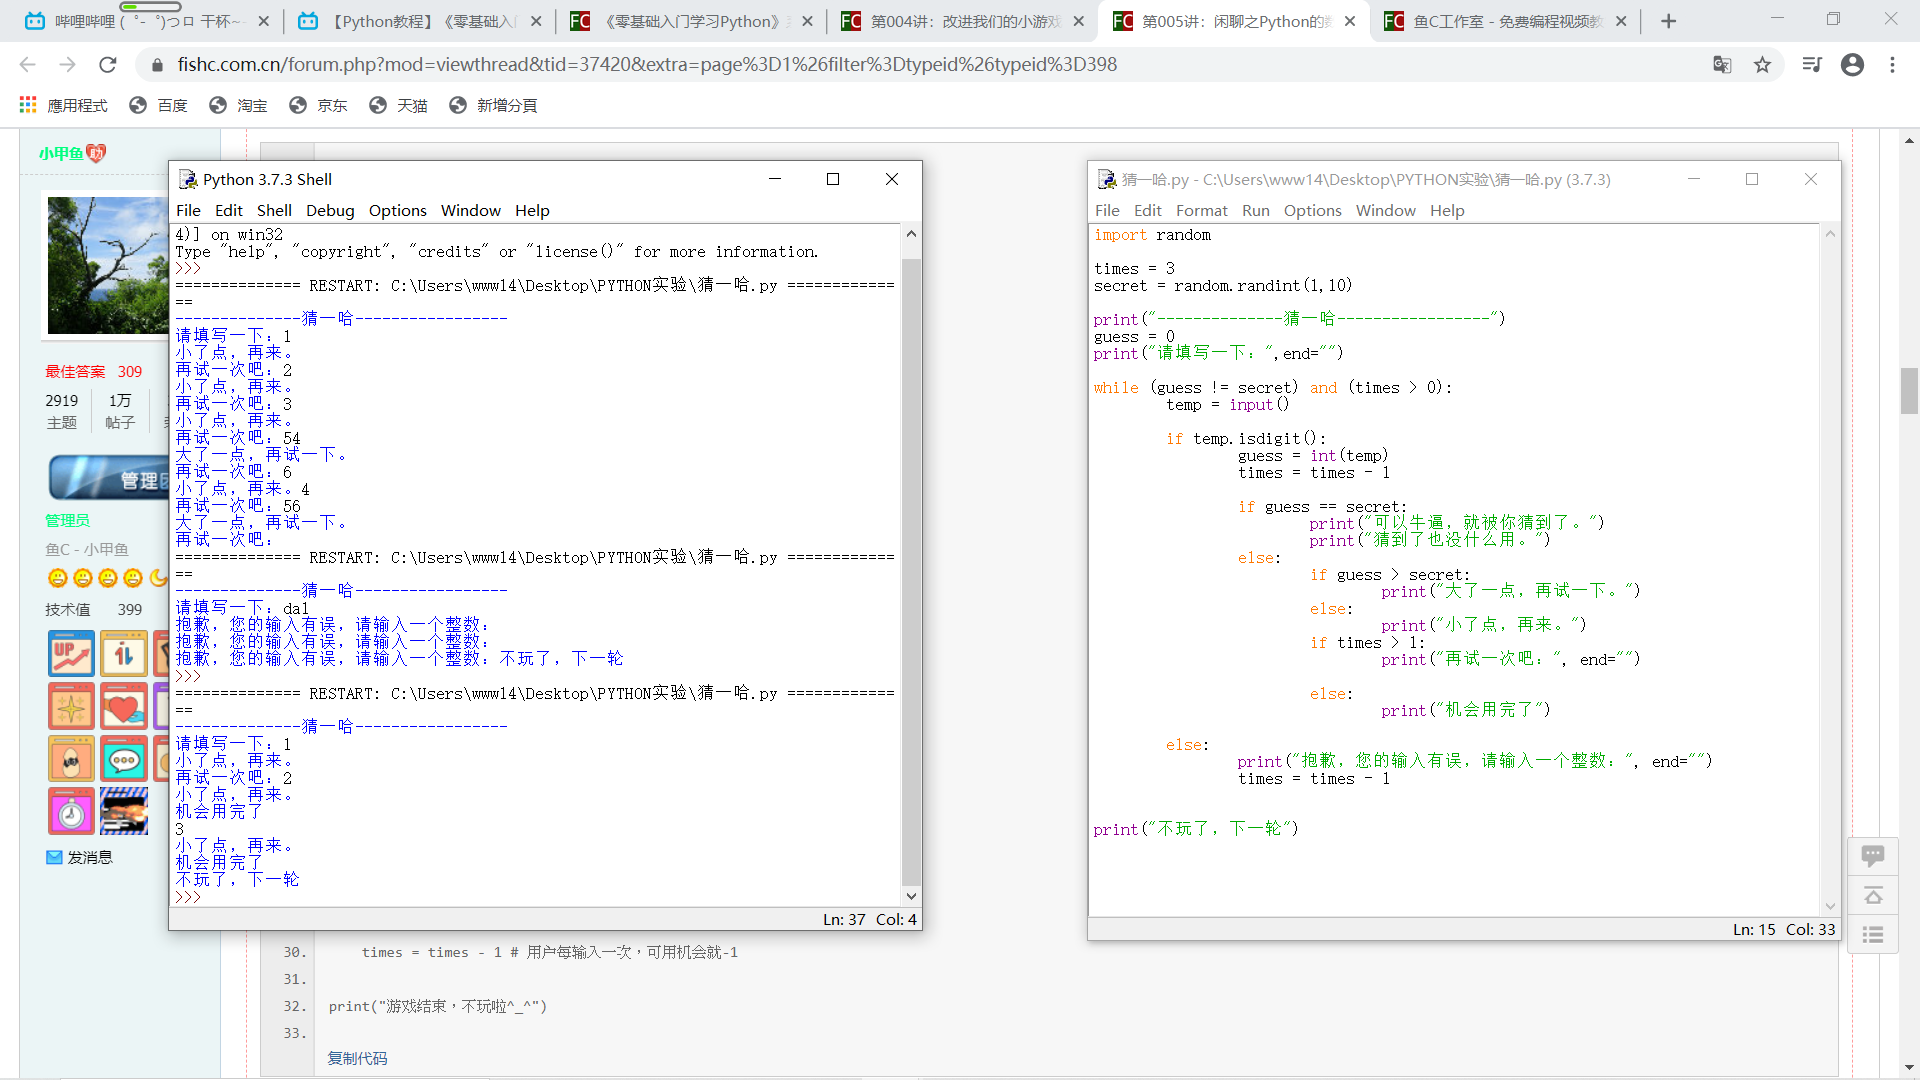The width and height of the screenshot is (1920, 1080).
Task: Click Python Shell scrollbar up arrow
Action: pos(911,234)
